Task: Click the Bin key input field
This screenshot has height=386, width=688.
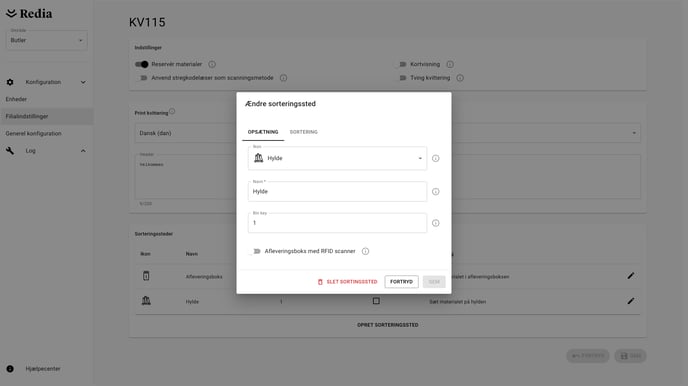Action: point(337,223)
